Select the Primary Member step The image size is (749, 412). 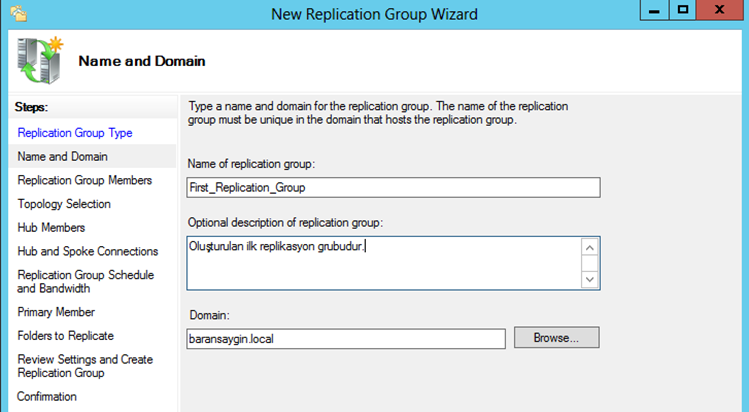tap(56, 312)
